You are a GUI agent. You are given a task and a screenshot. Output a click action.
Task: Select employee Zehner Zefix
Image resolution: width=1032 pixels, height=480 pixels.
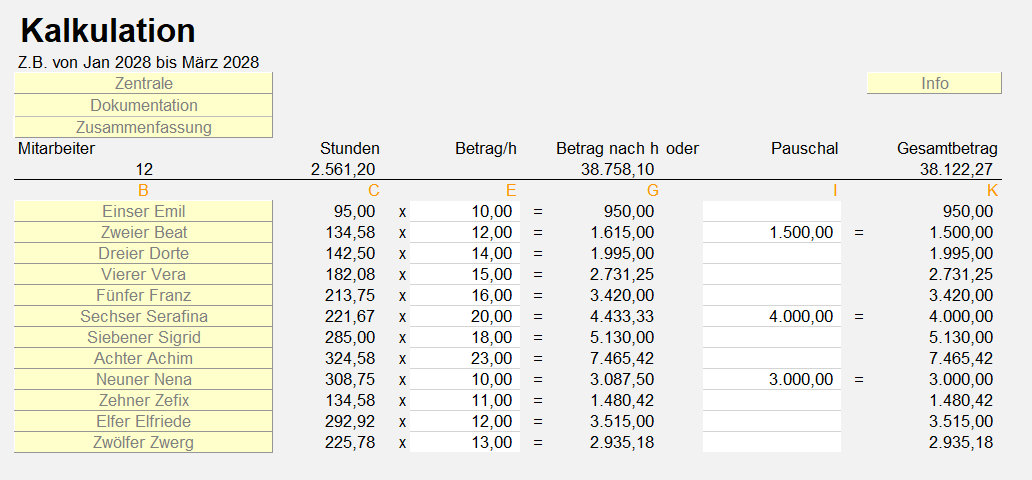(x=143, y=400)
